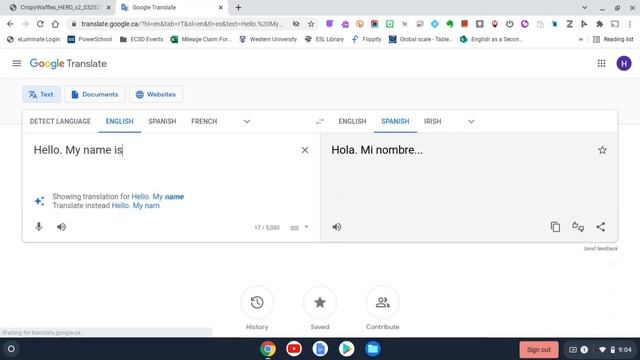
Task: Select Irish as target language
Action: point(433,121)
